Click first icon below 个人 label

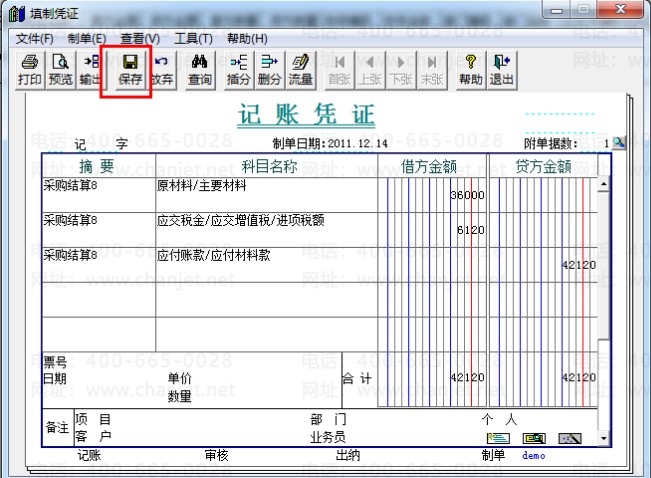coord(498,438)
